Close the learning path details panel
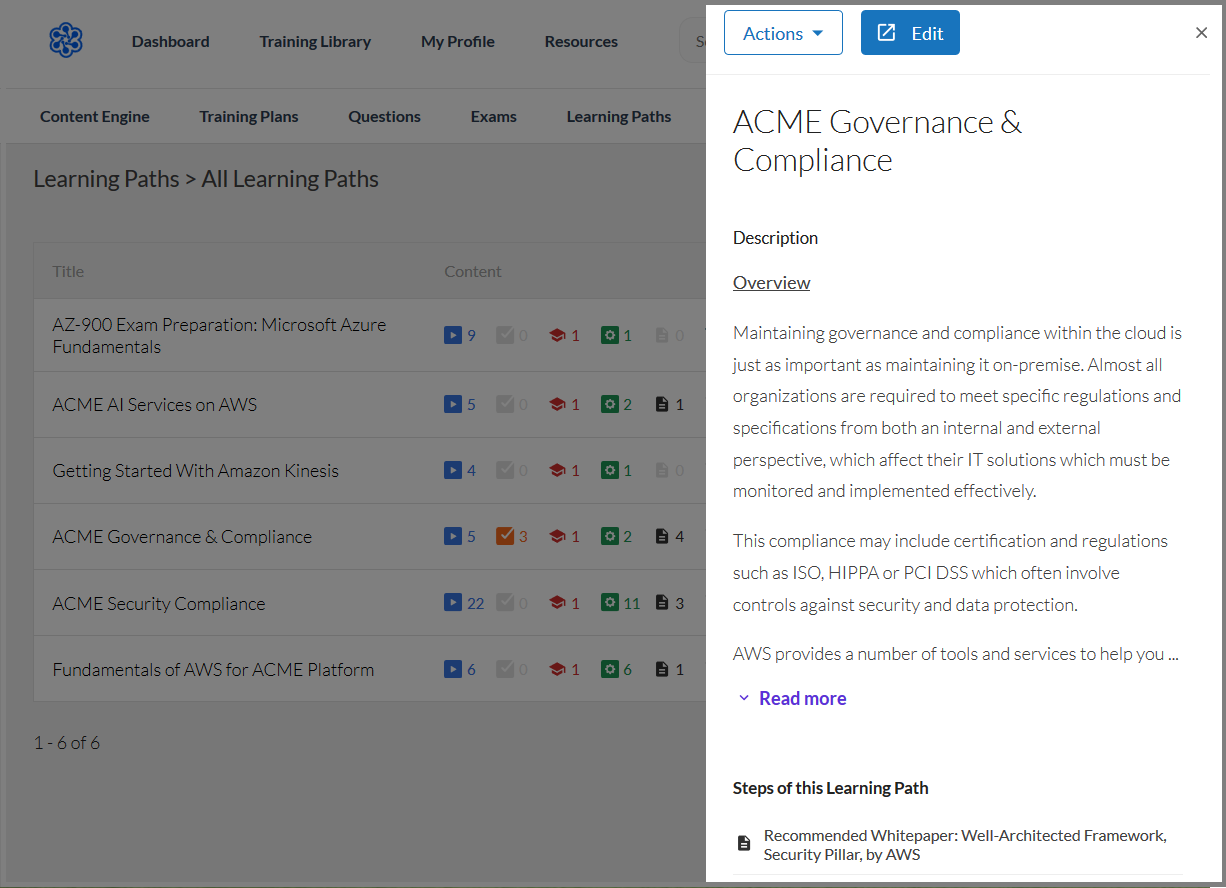 click(x=1201, y=33)
